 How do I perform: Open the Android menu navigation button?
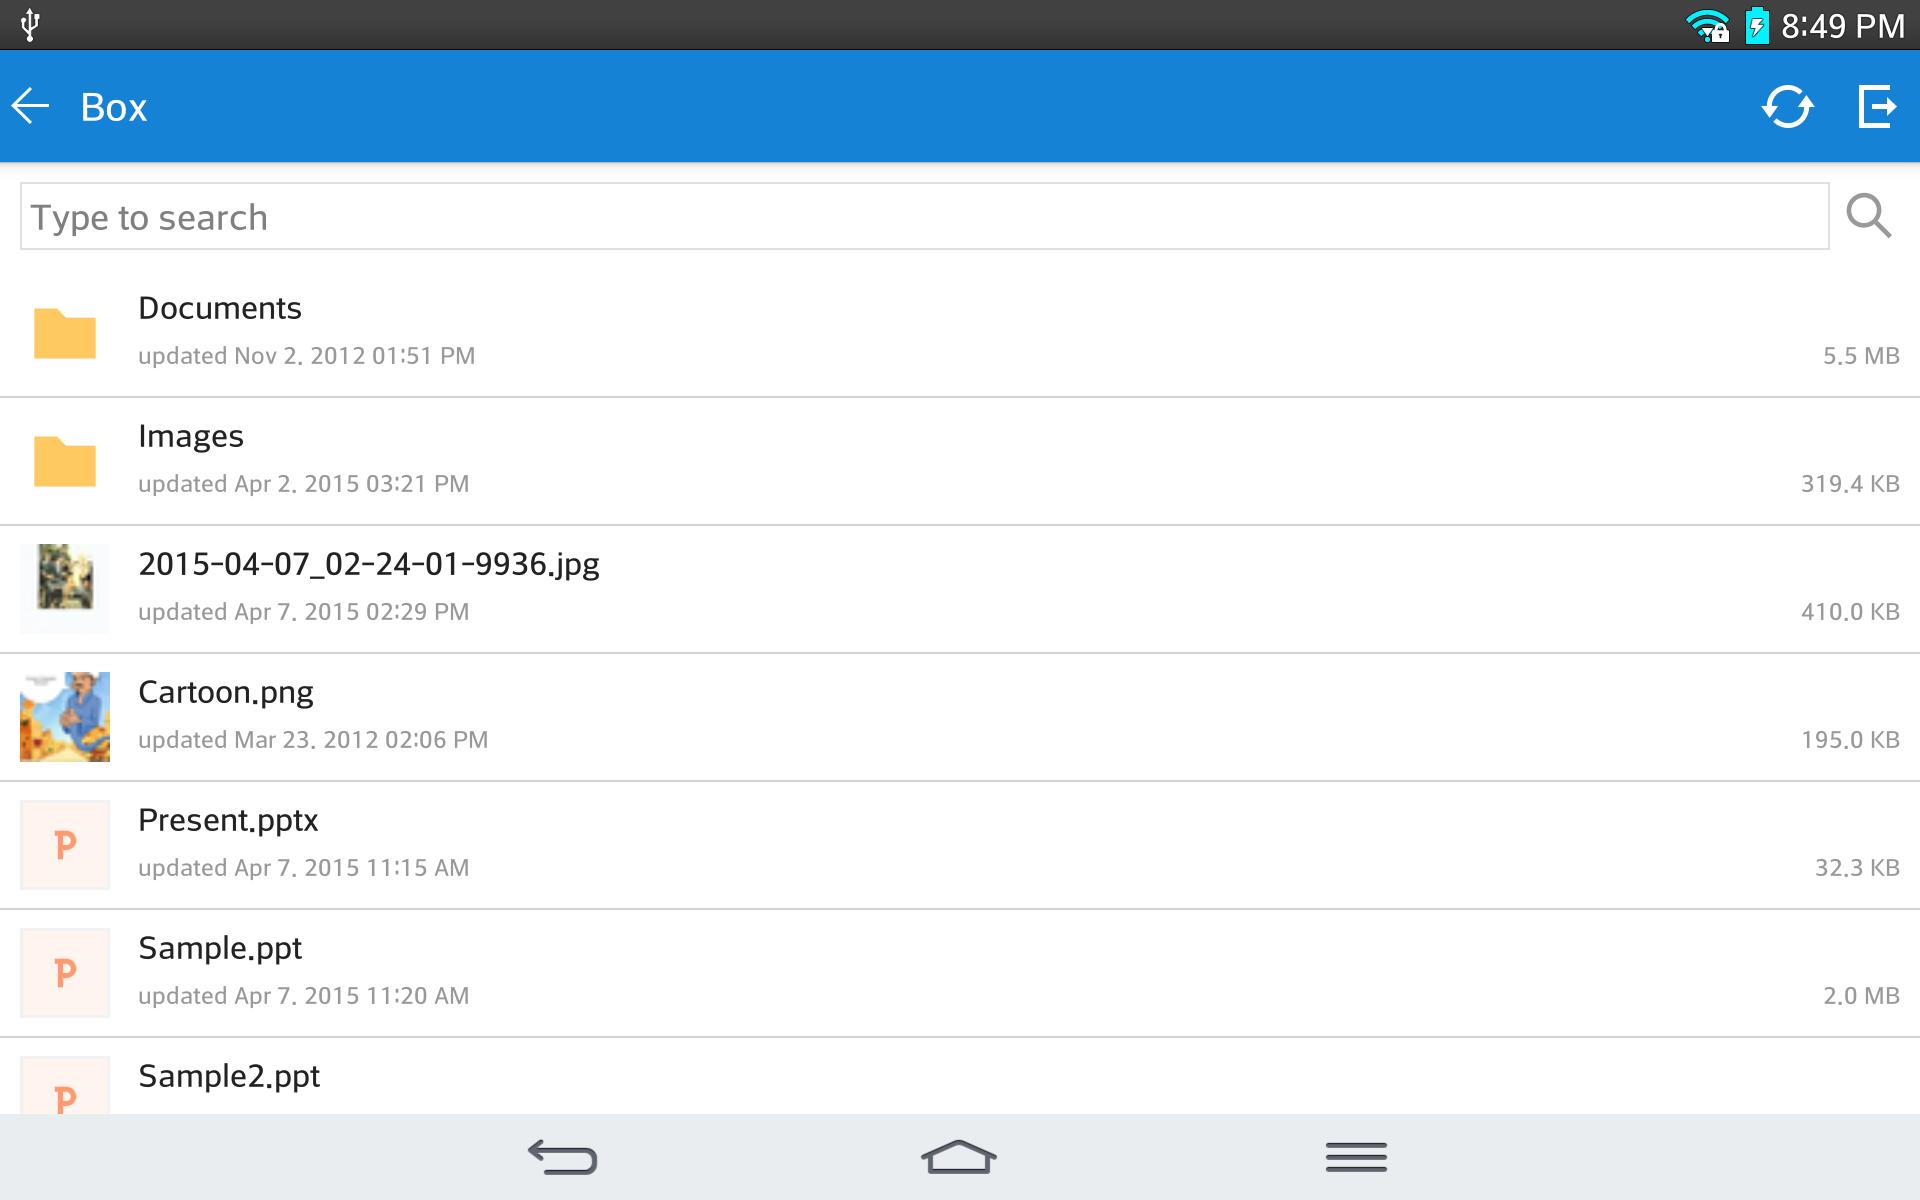(x=1356, y=1157)
